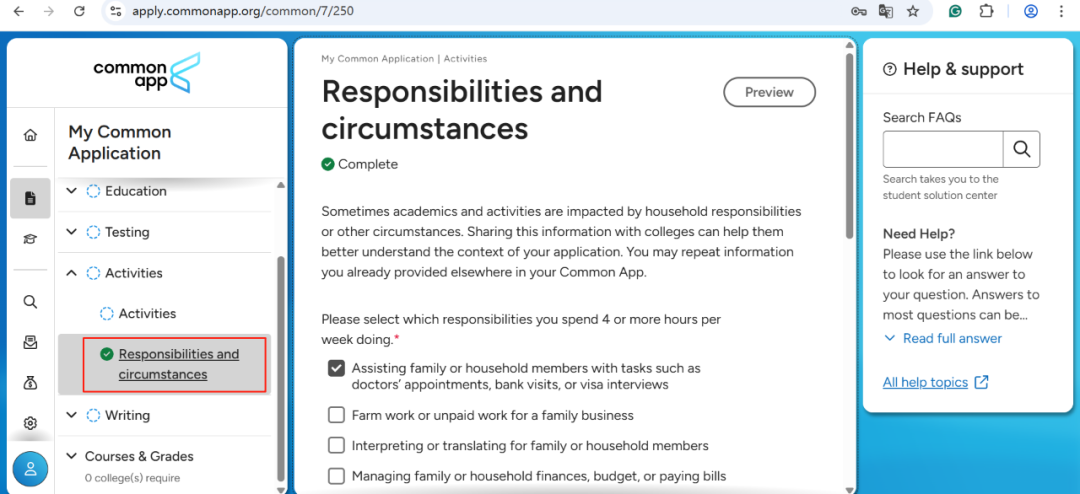Click the Search FAQs text field
Viewport: 1080px width, 494px height.
coord(943,149)
